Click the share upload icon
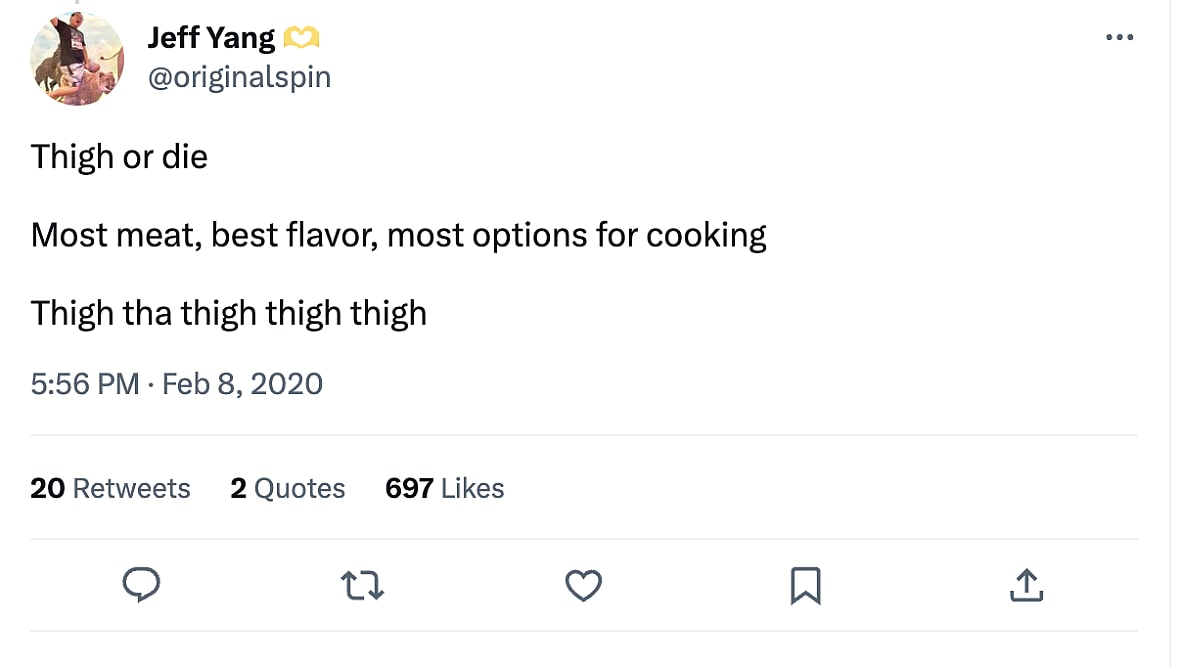 tap(1025, 585)
